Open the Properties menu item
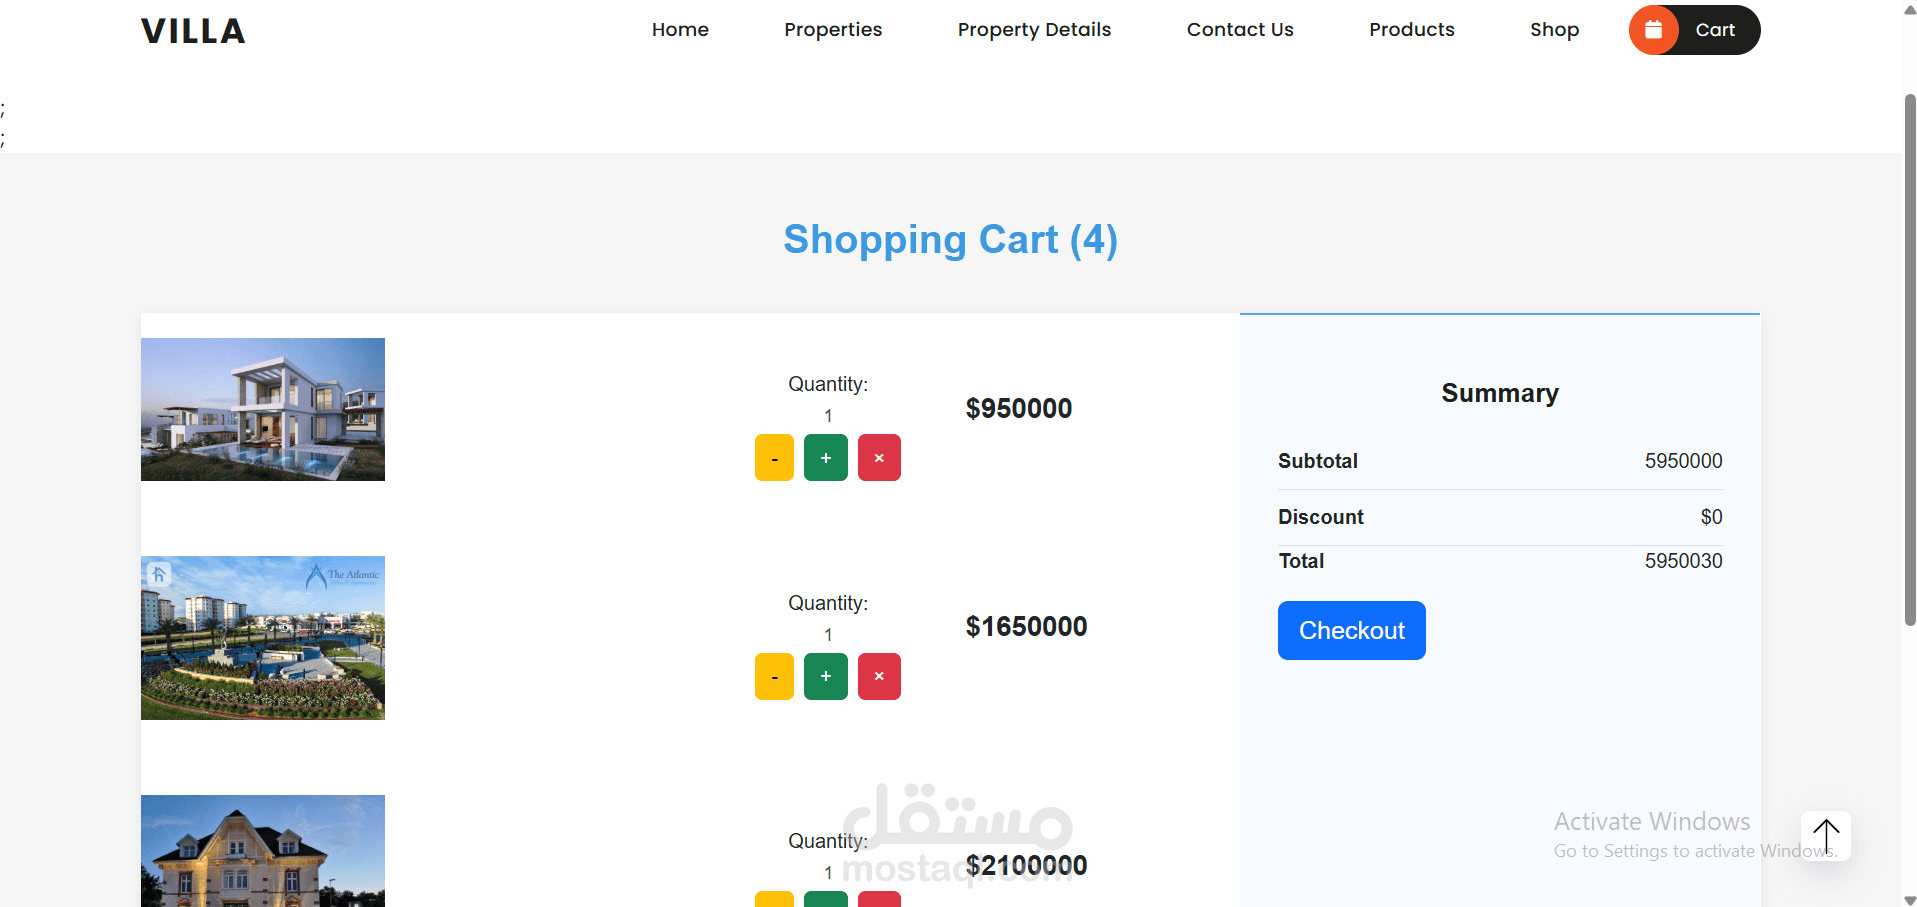The width and height of the screenshot is (1917, 907). pyautogui.click(x=833, y=30)
